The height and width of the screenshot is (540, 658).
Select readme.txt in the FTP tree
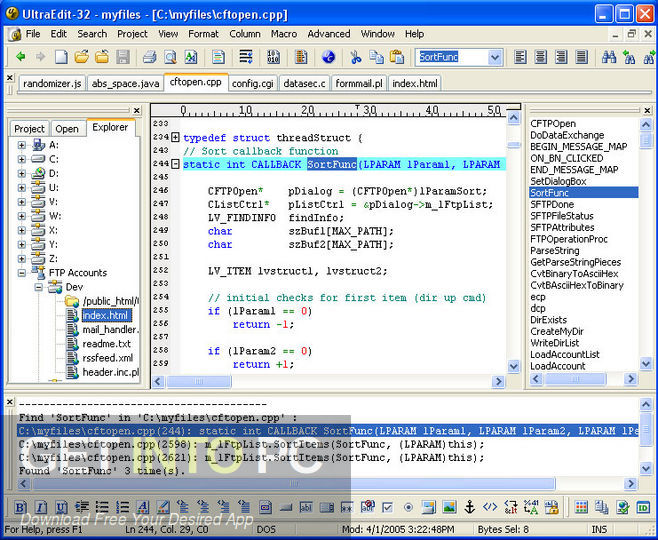[107, 344]
